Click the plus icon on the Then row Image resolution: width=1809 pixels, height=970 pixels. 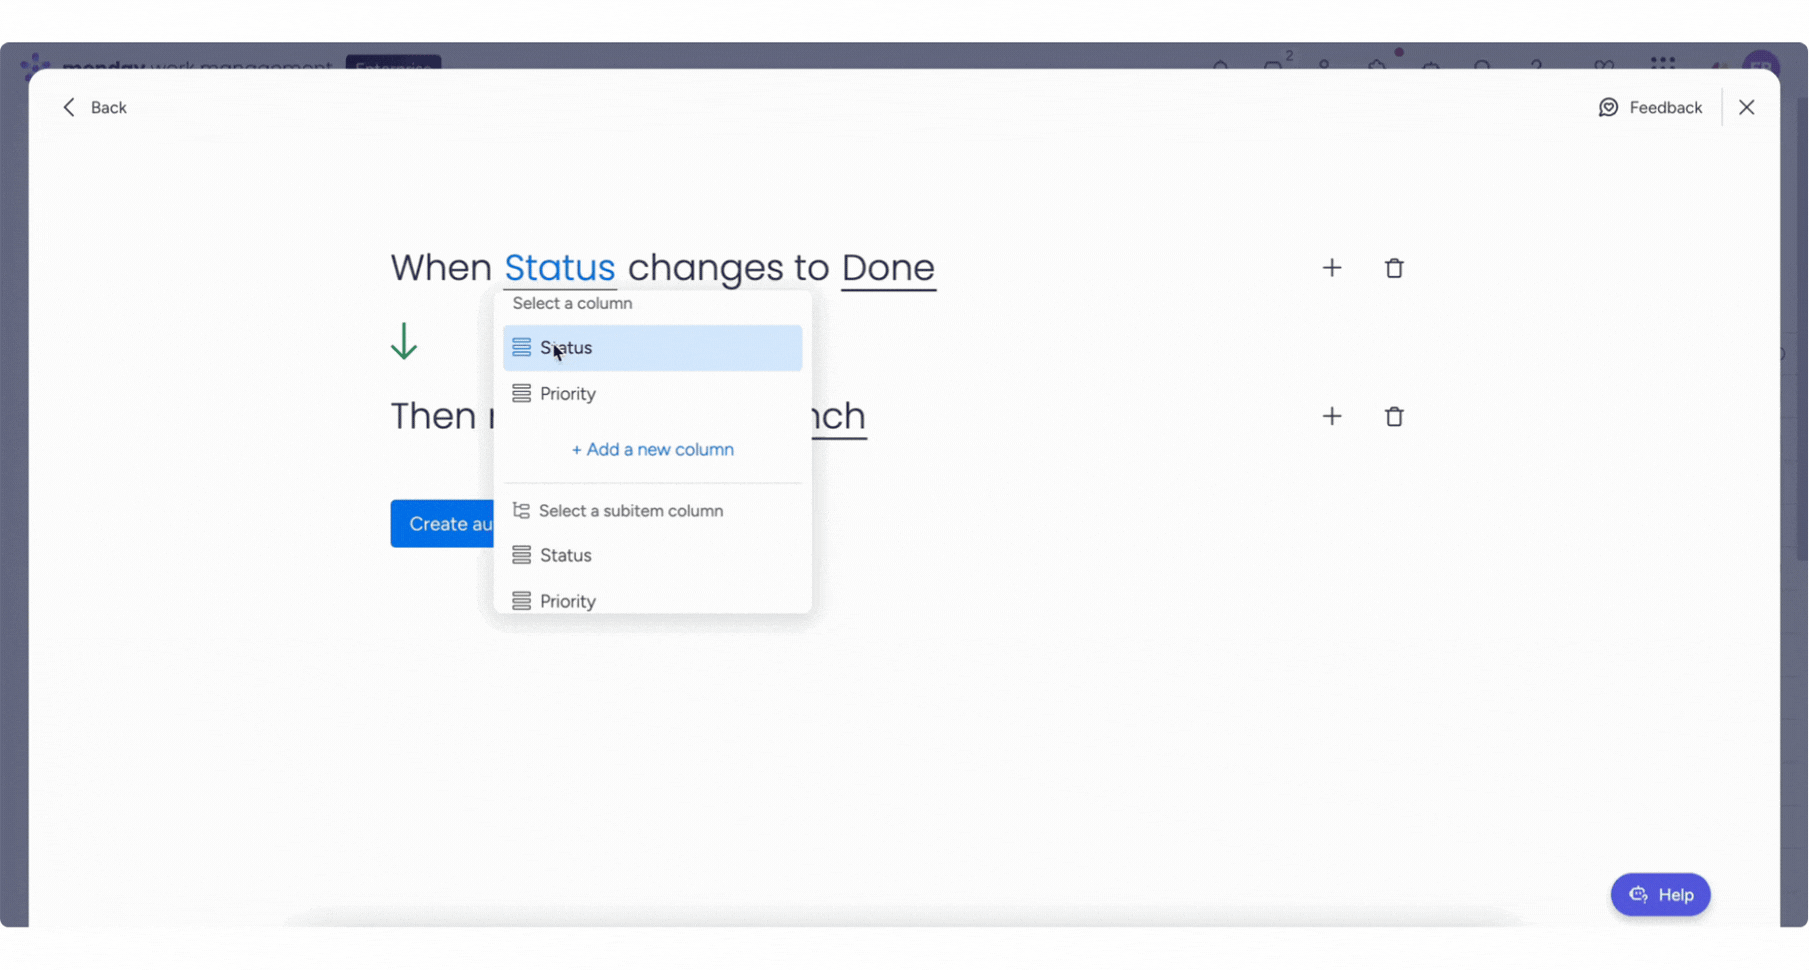point(1331,416)
